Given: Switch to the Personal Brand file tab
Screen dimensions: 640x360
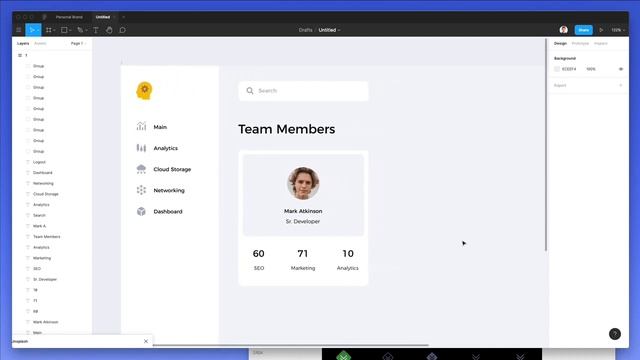Looking at the screenshot, I should click(69, 17).
